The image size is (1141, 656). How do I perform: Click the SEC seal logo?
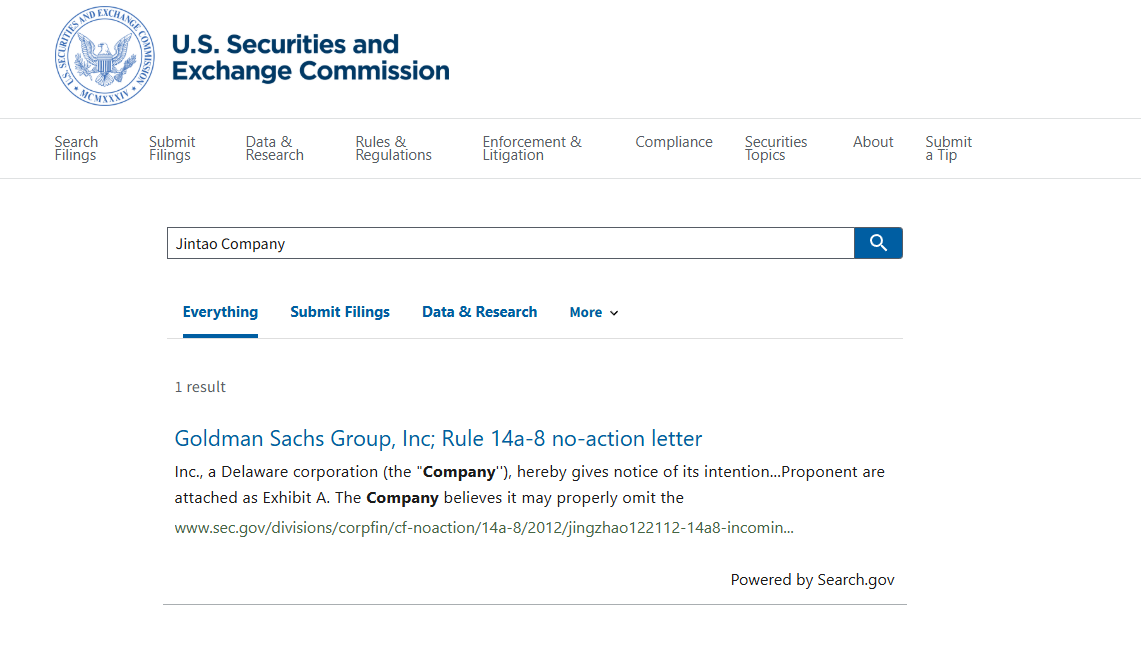(105, 57)
